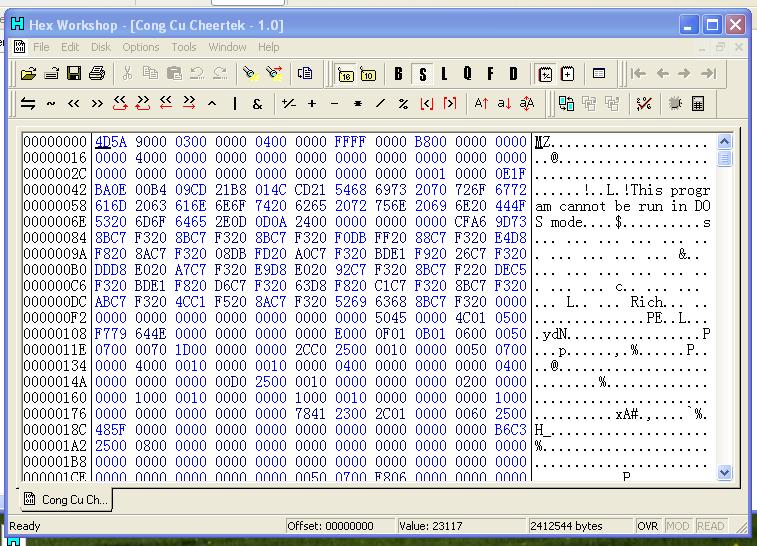Click the change sign +/- icon

tap(289, 103)
